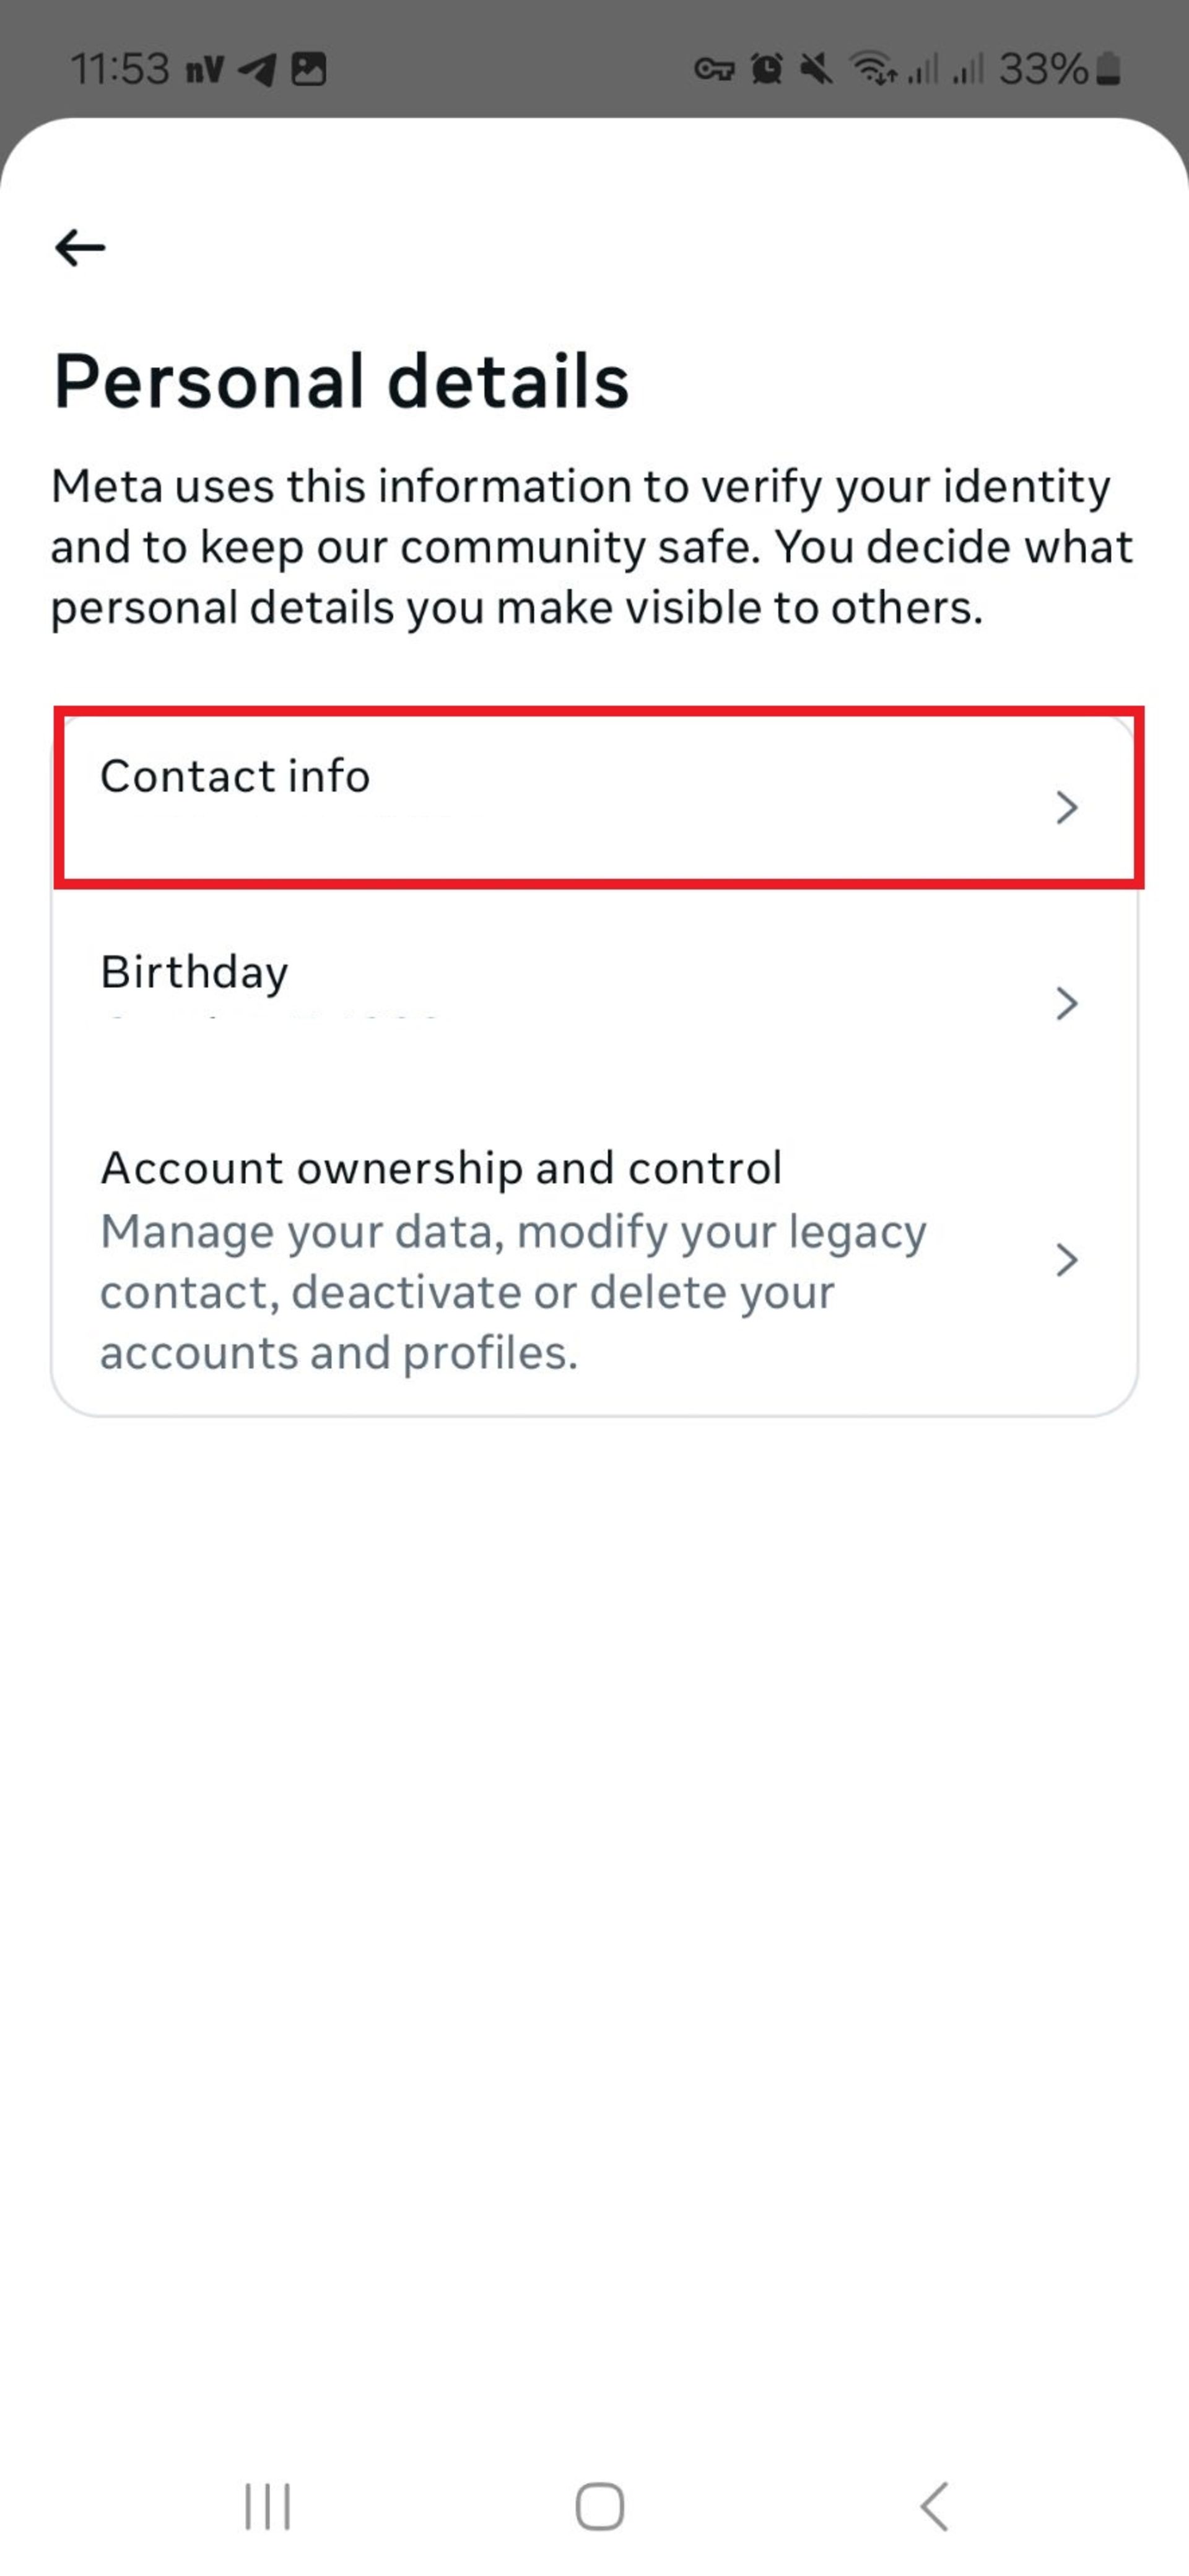
Task: Tap the Wi-Fi signal status icon
Action: pyautogui.click(x=873, y=69)
